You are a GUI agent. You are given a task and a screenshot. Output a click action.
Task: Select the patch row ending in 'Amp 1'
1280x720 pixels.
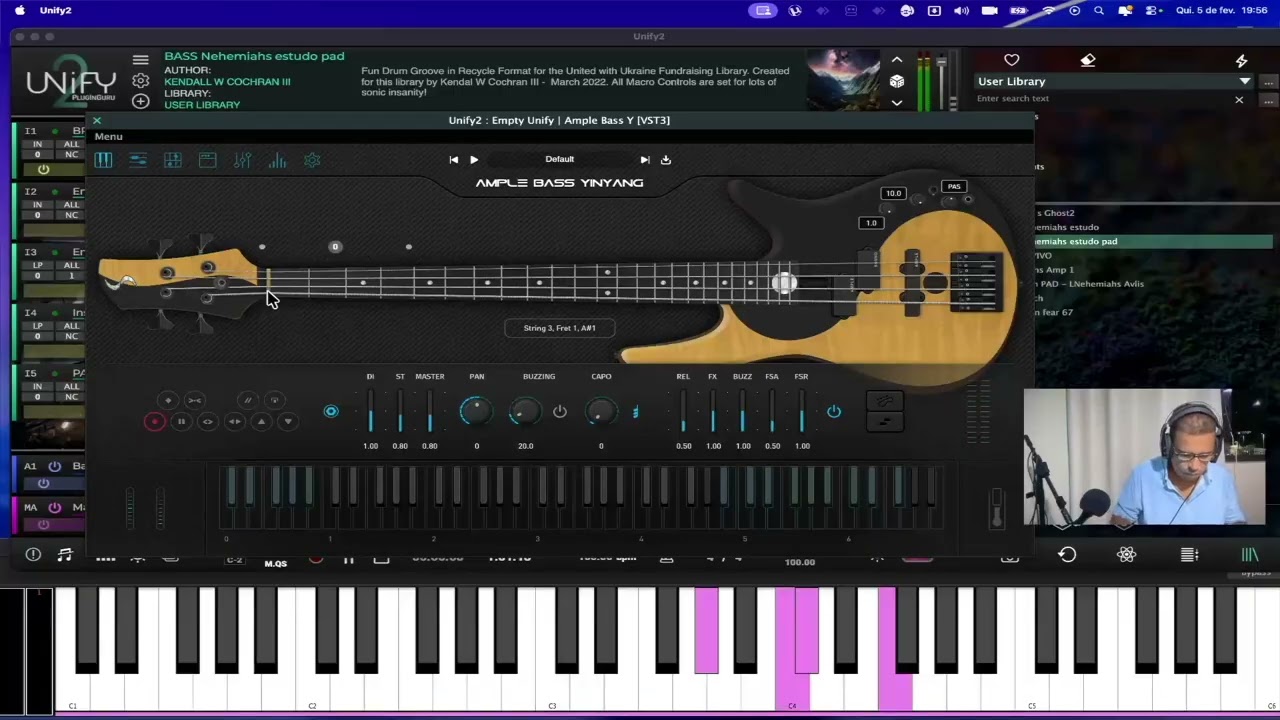1154,270
